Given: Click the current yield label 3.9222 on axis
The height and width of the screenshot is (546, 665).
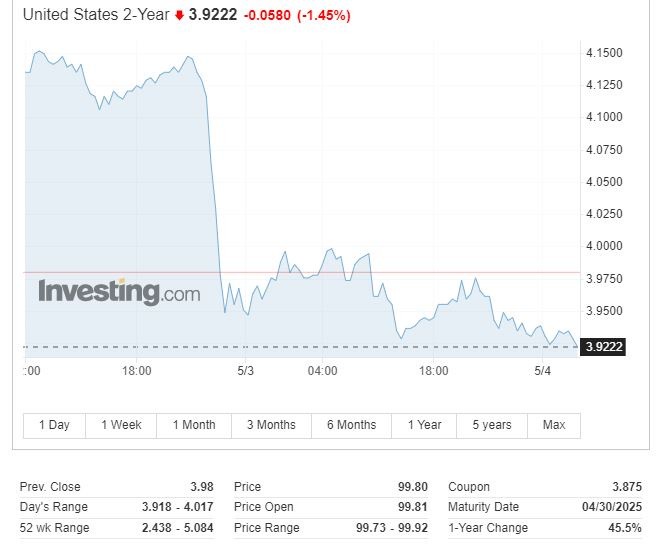Looking at the screenshot, I should [x=604, y=347].
